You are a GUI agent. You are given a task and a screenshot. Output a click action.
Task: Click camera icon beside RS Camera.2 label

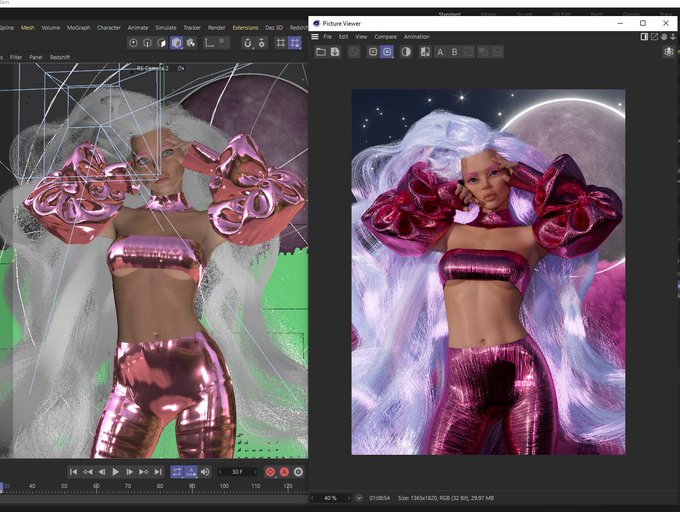coord(181,68)
